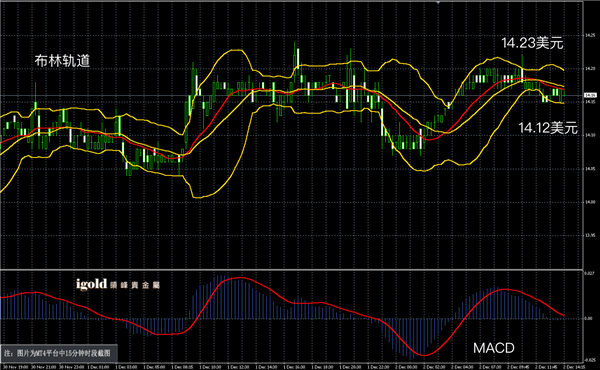The image size is (600, 370).
Task: Click the 1 Dec 12:00 time axis label
Action: click(x=238, y=367)
